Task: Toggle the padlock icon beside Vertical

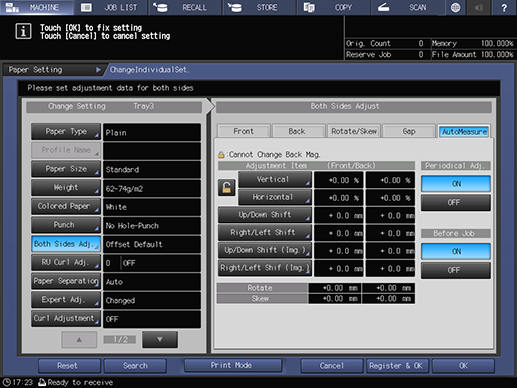Action: pos(227,187)
